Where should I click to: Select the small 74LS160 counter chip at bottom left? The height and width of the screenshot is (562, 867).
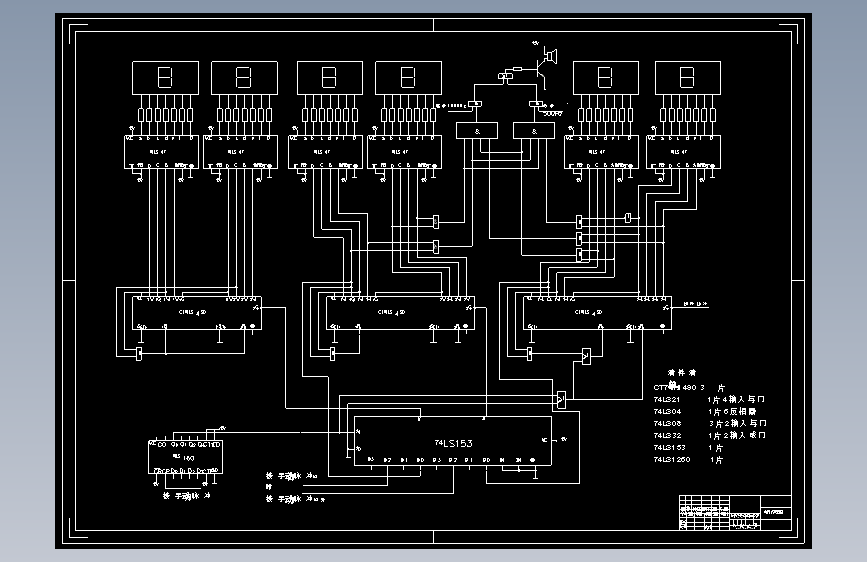point(185,457)
